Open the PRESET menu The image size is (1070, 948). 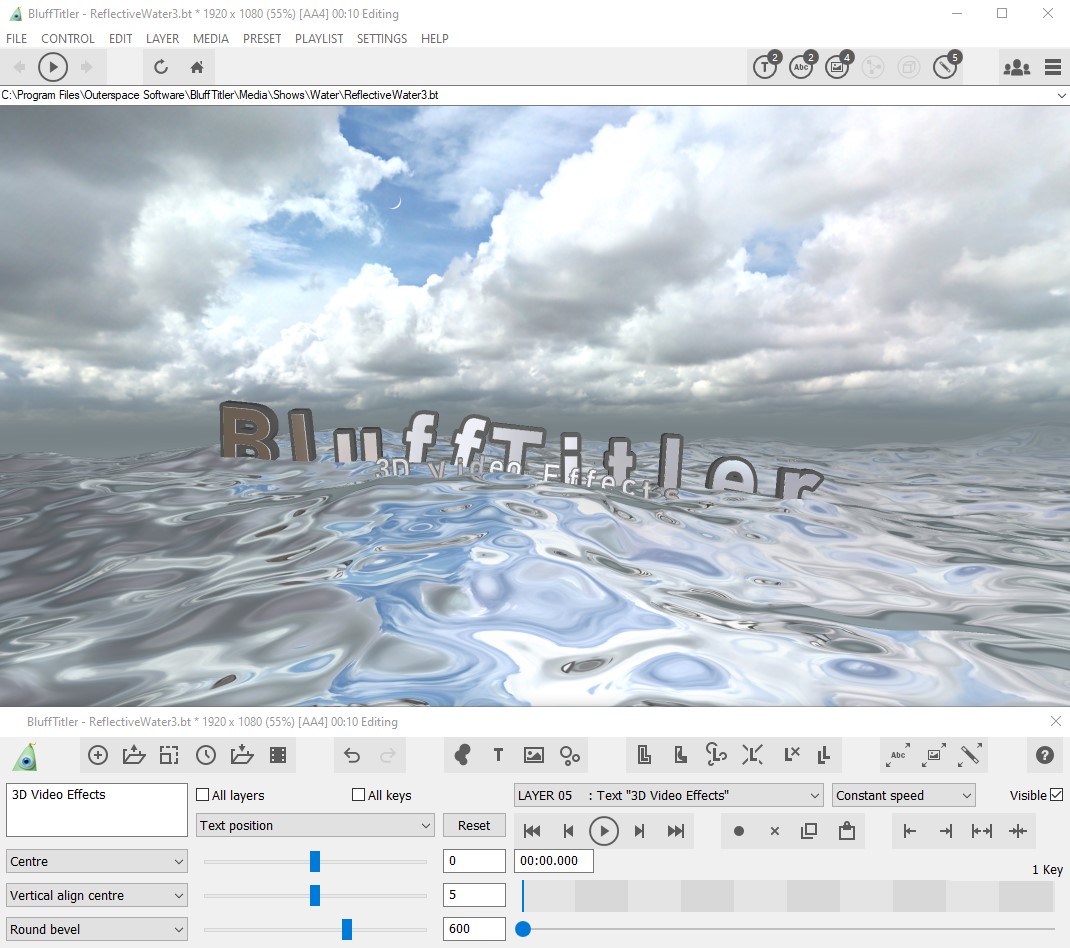pos(262,39)
